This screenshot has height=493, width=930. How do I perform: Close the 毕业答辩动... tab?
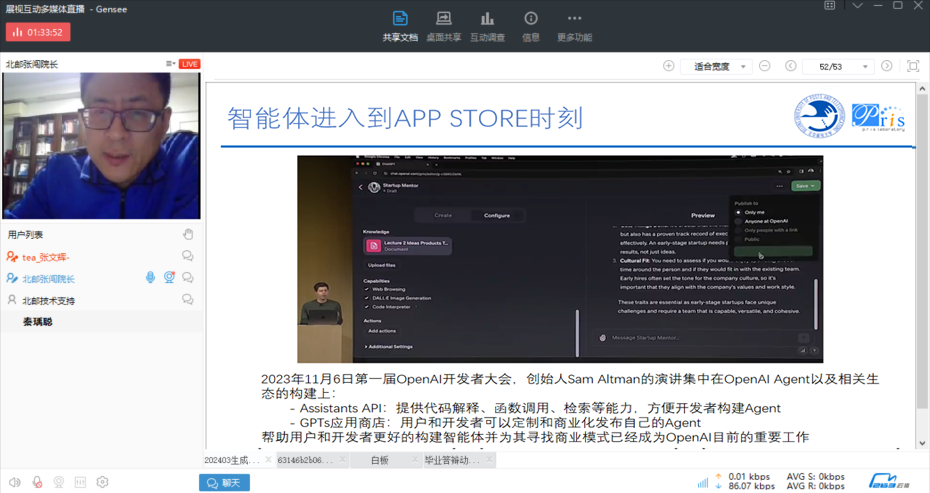(489, 460)
